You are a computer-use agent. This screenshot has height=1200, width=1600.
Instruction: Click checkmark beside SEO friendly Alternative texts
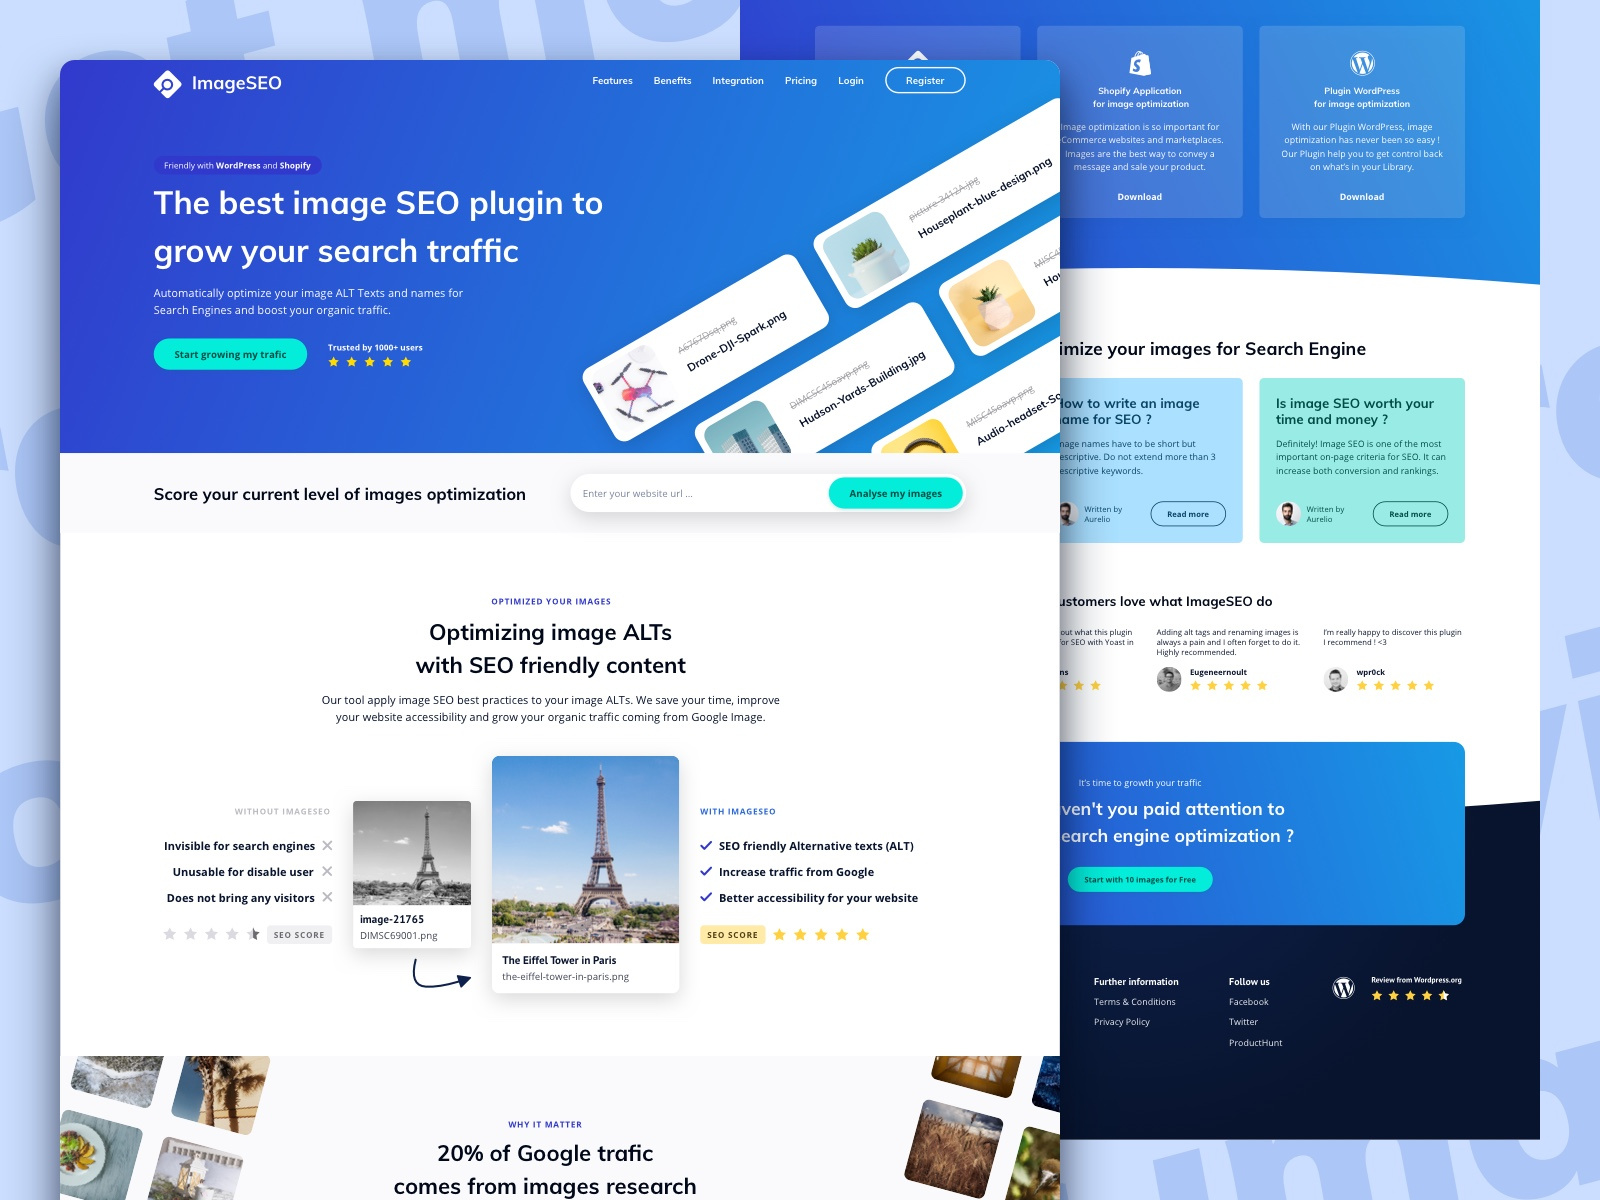coord(706,846)
